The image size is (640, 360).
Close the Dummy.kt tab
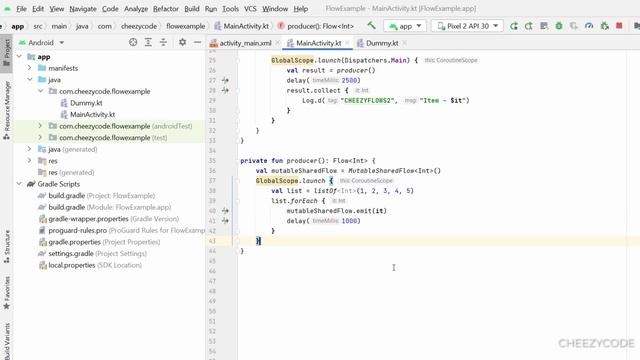(x=404, y=43)
